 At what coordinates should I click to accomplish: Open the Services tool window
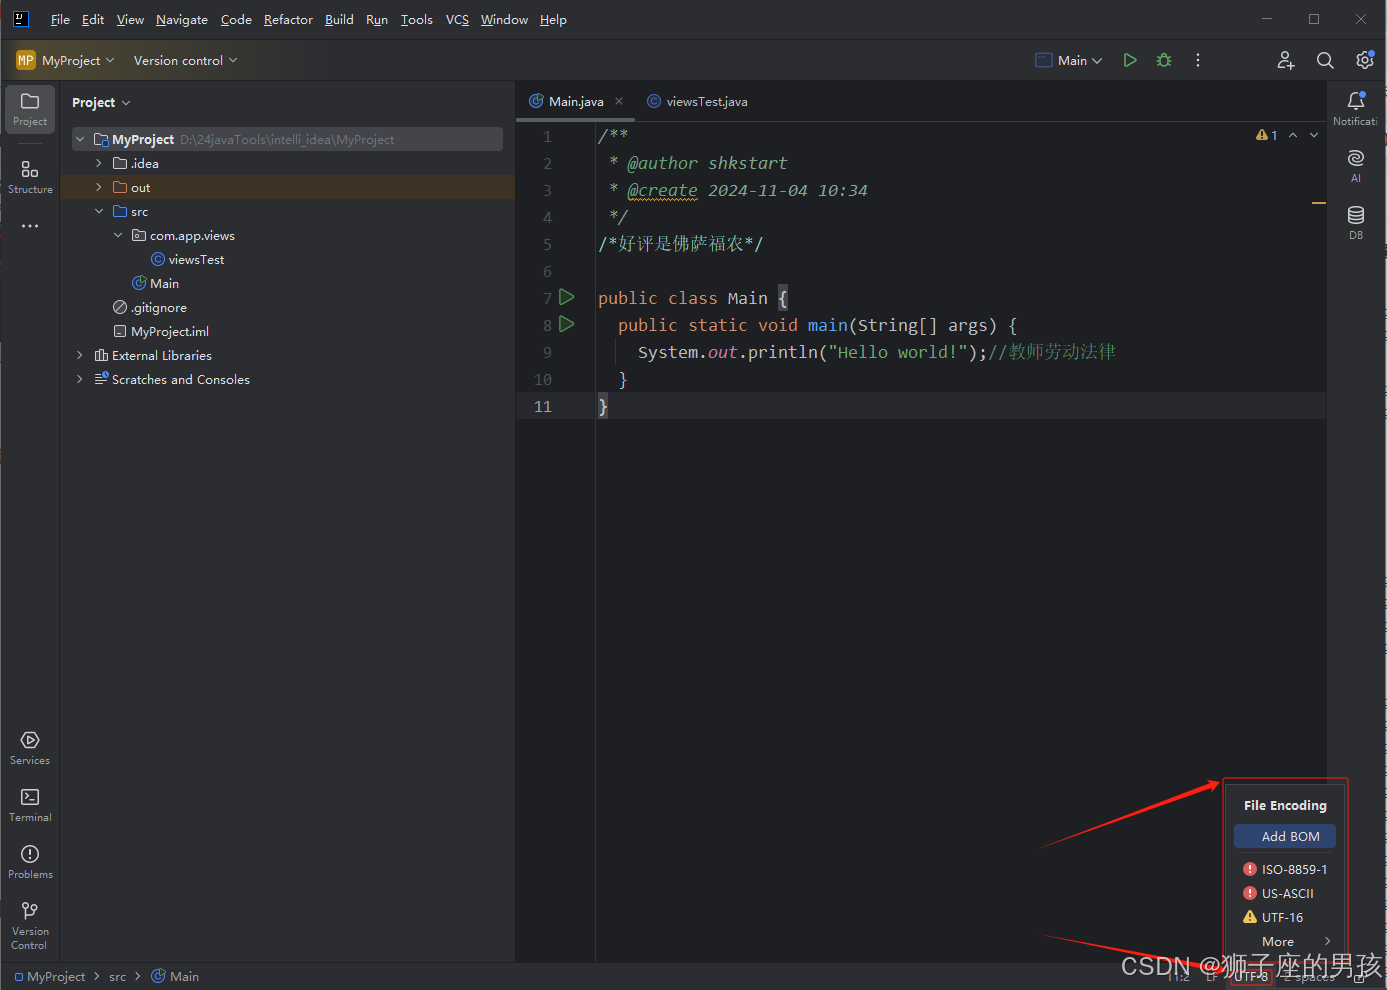(x=30, y=747)
